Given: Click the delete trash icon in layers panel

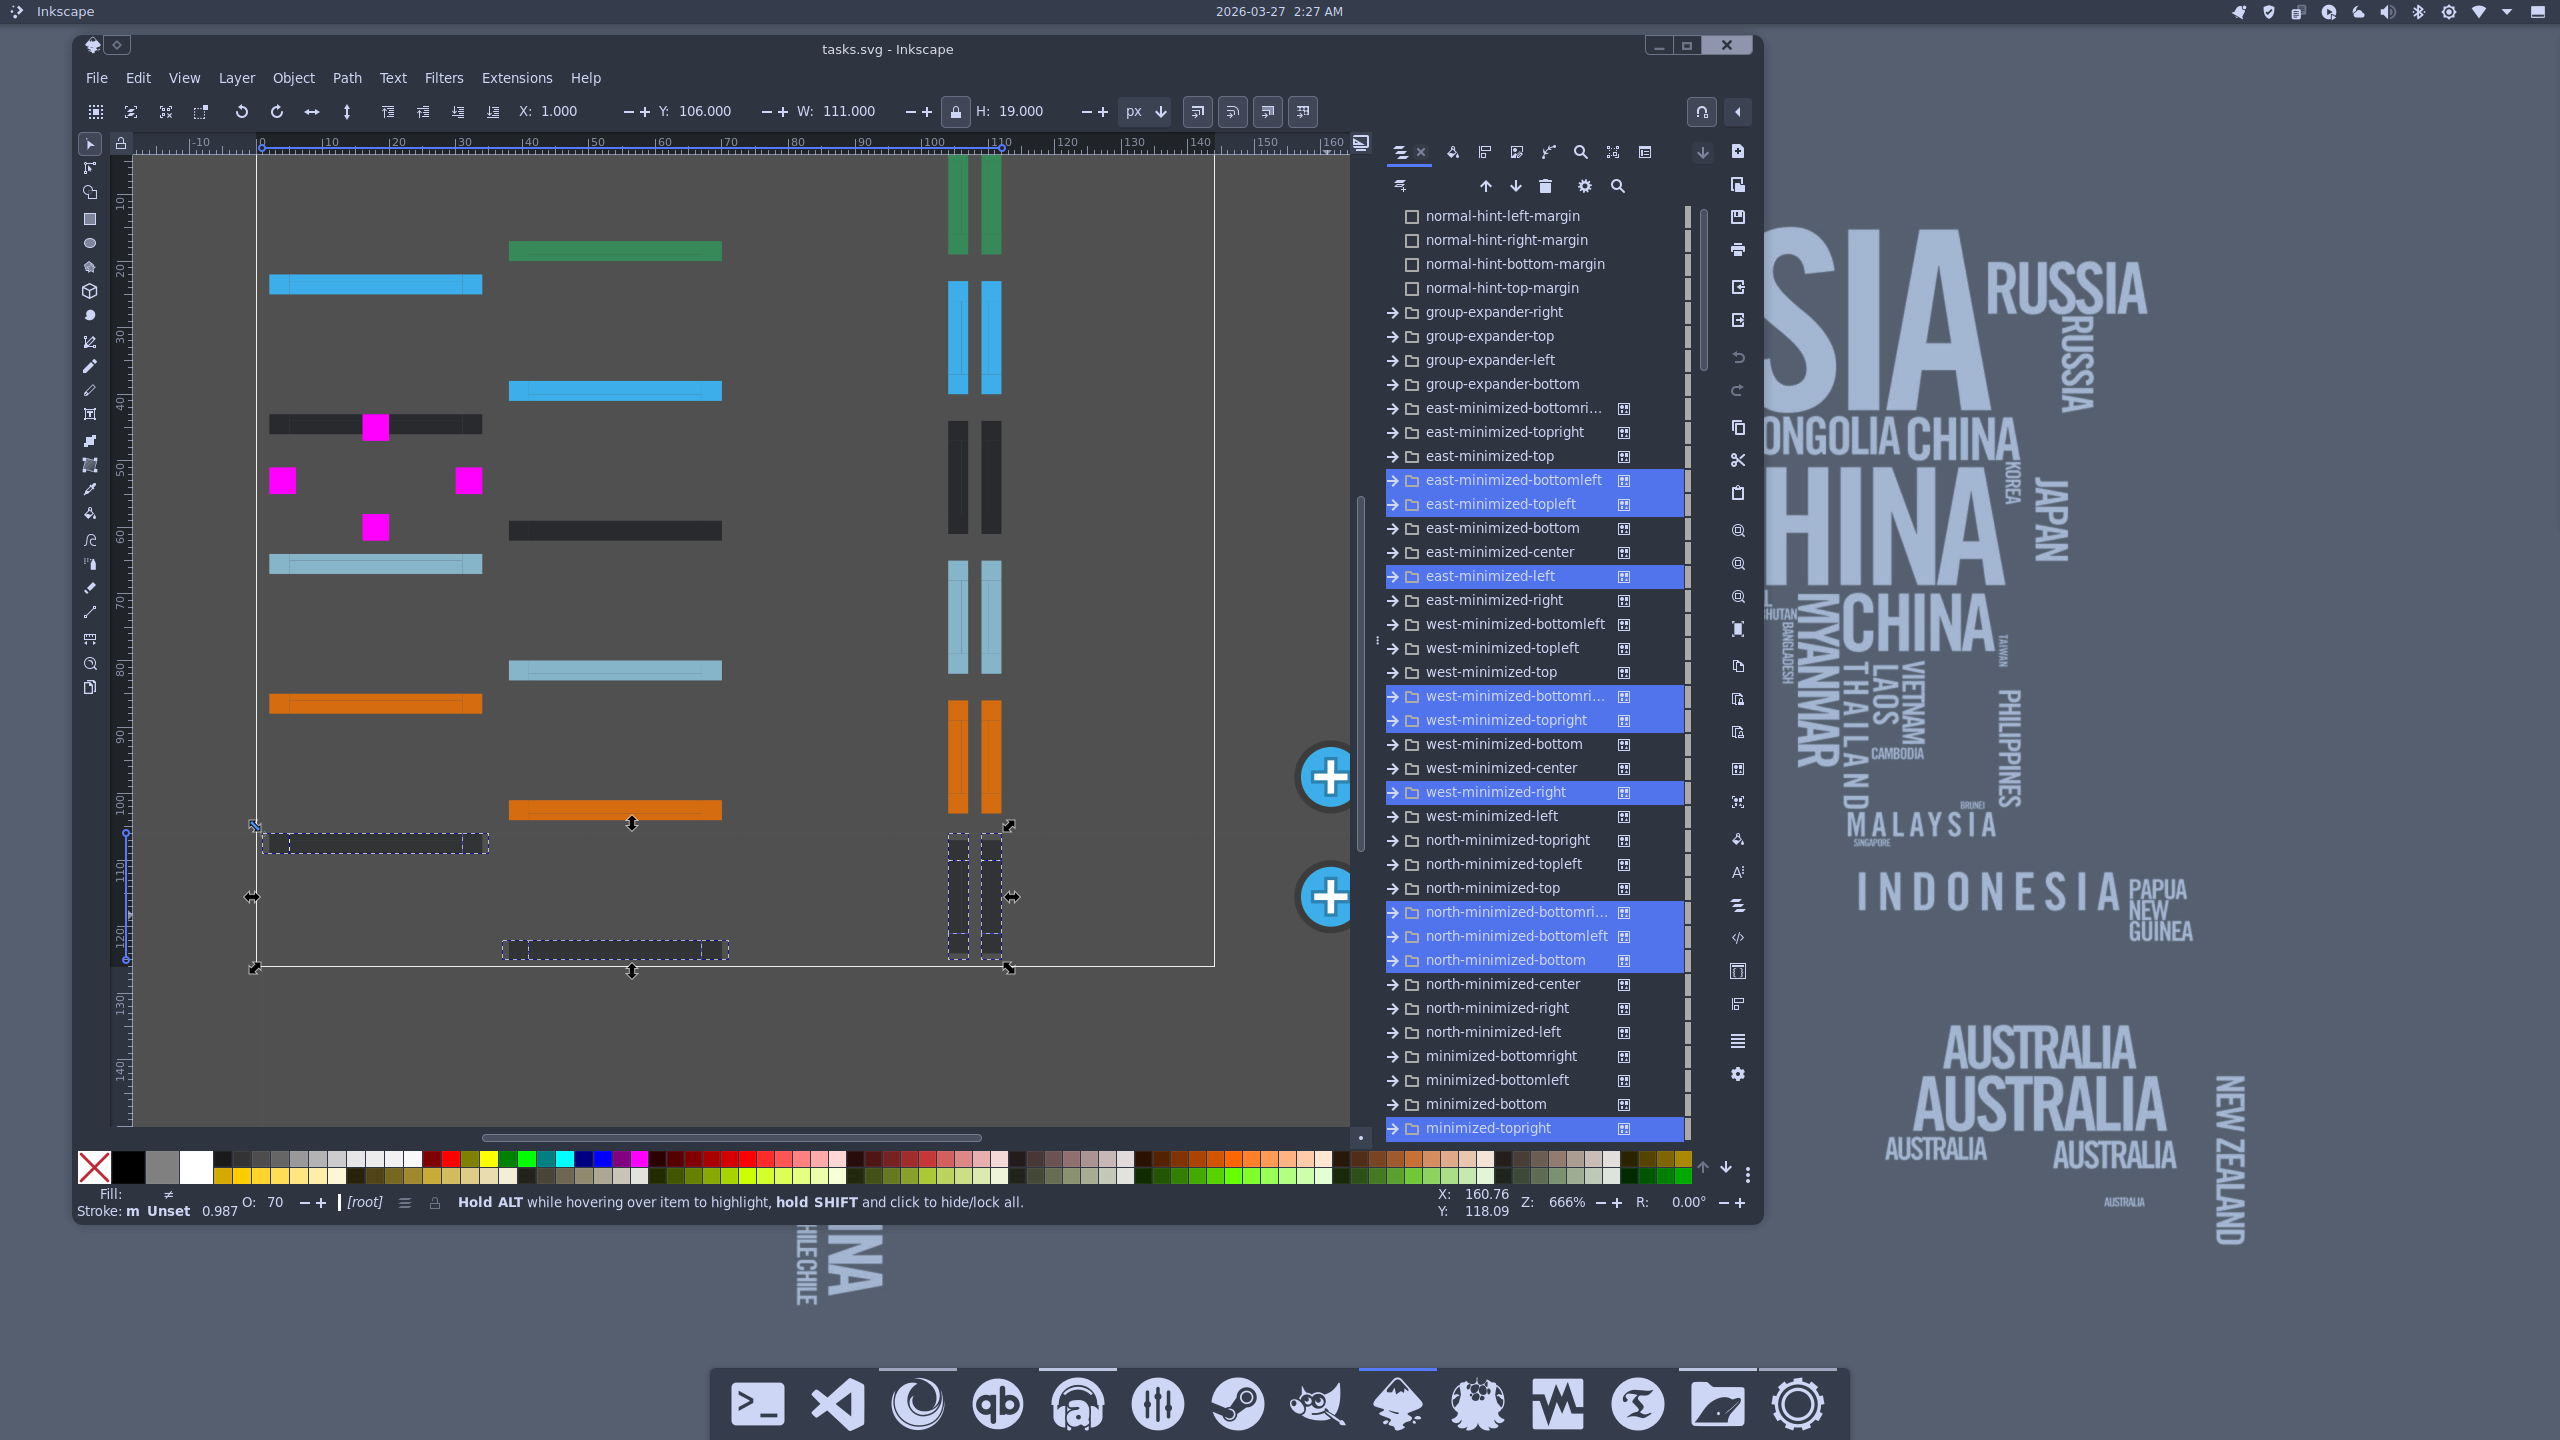Looking at the screenshot, I should [1545, 186].
